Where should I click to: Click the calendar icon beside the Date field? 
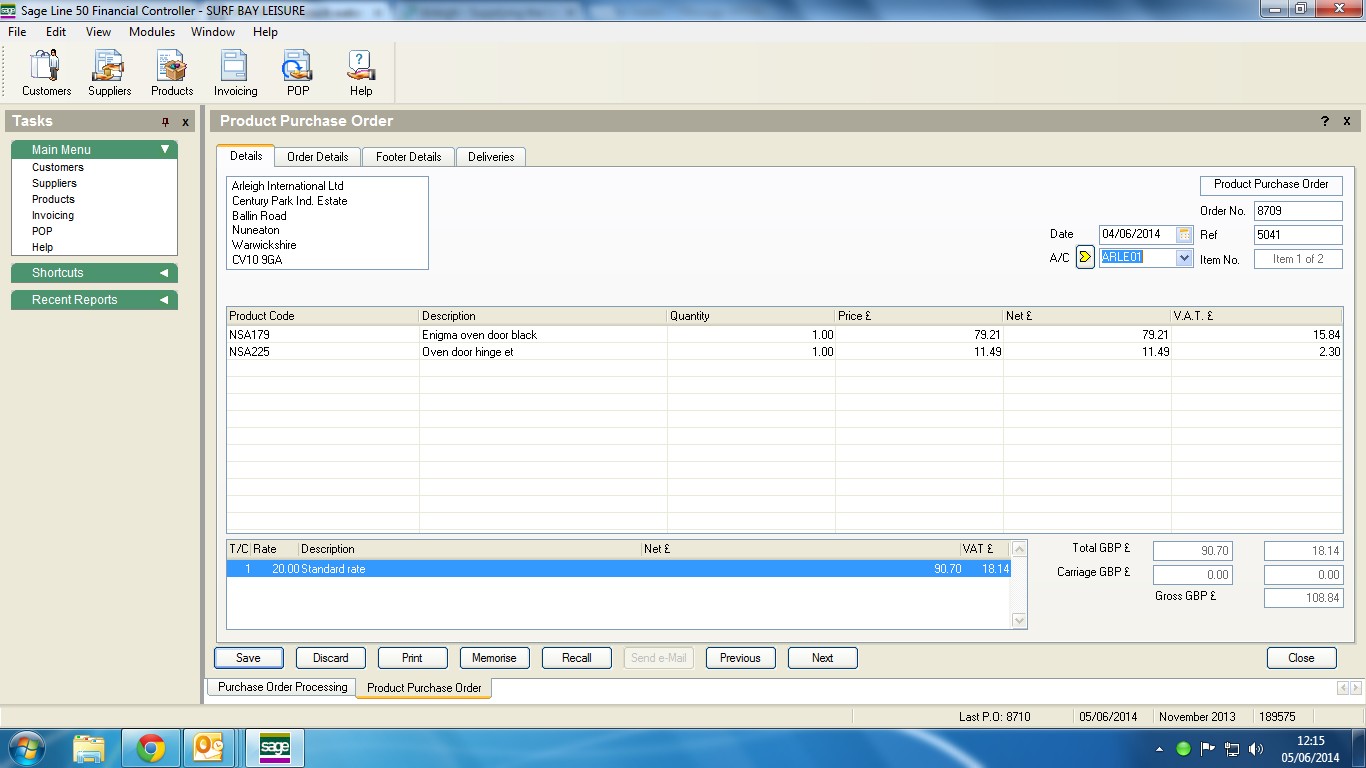[x=1184, y=234]
